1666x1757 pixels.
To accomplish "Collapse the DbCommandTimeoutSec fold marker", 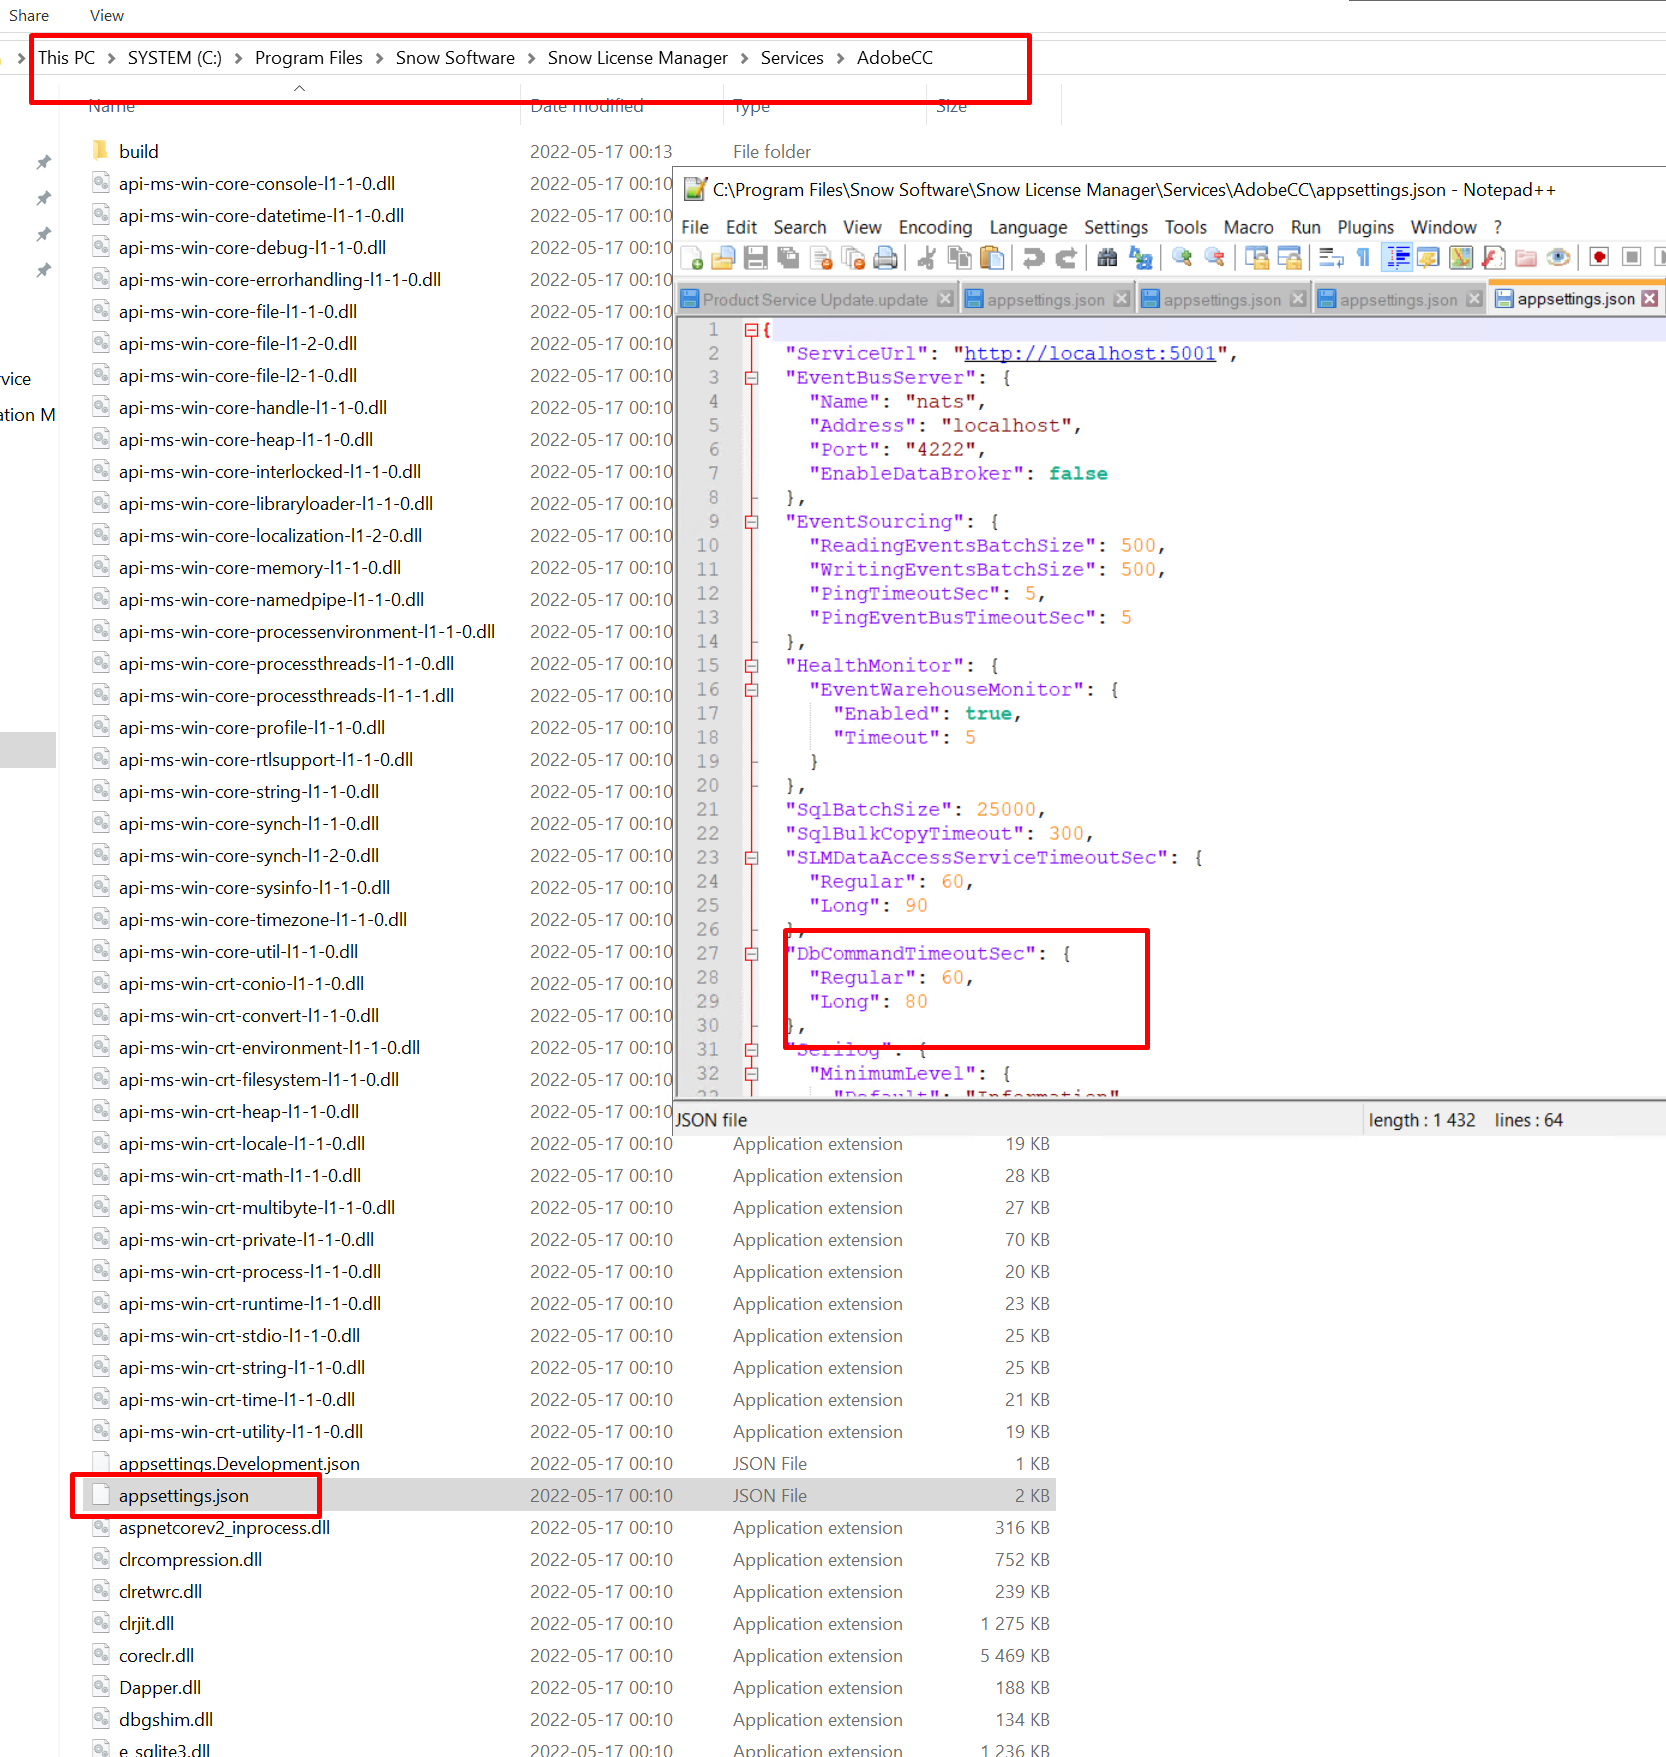I will (x=751, y=954).
